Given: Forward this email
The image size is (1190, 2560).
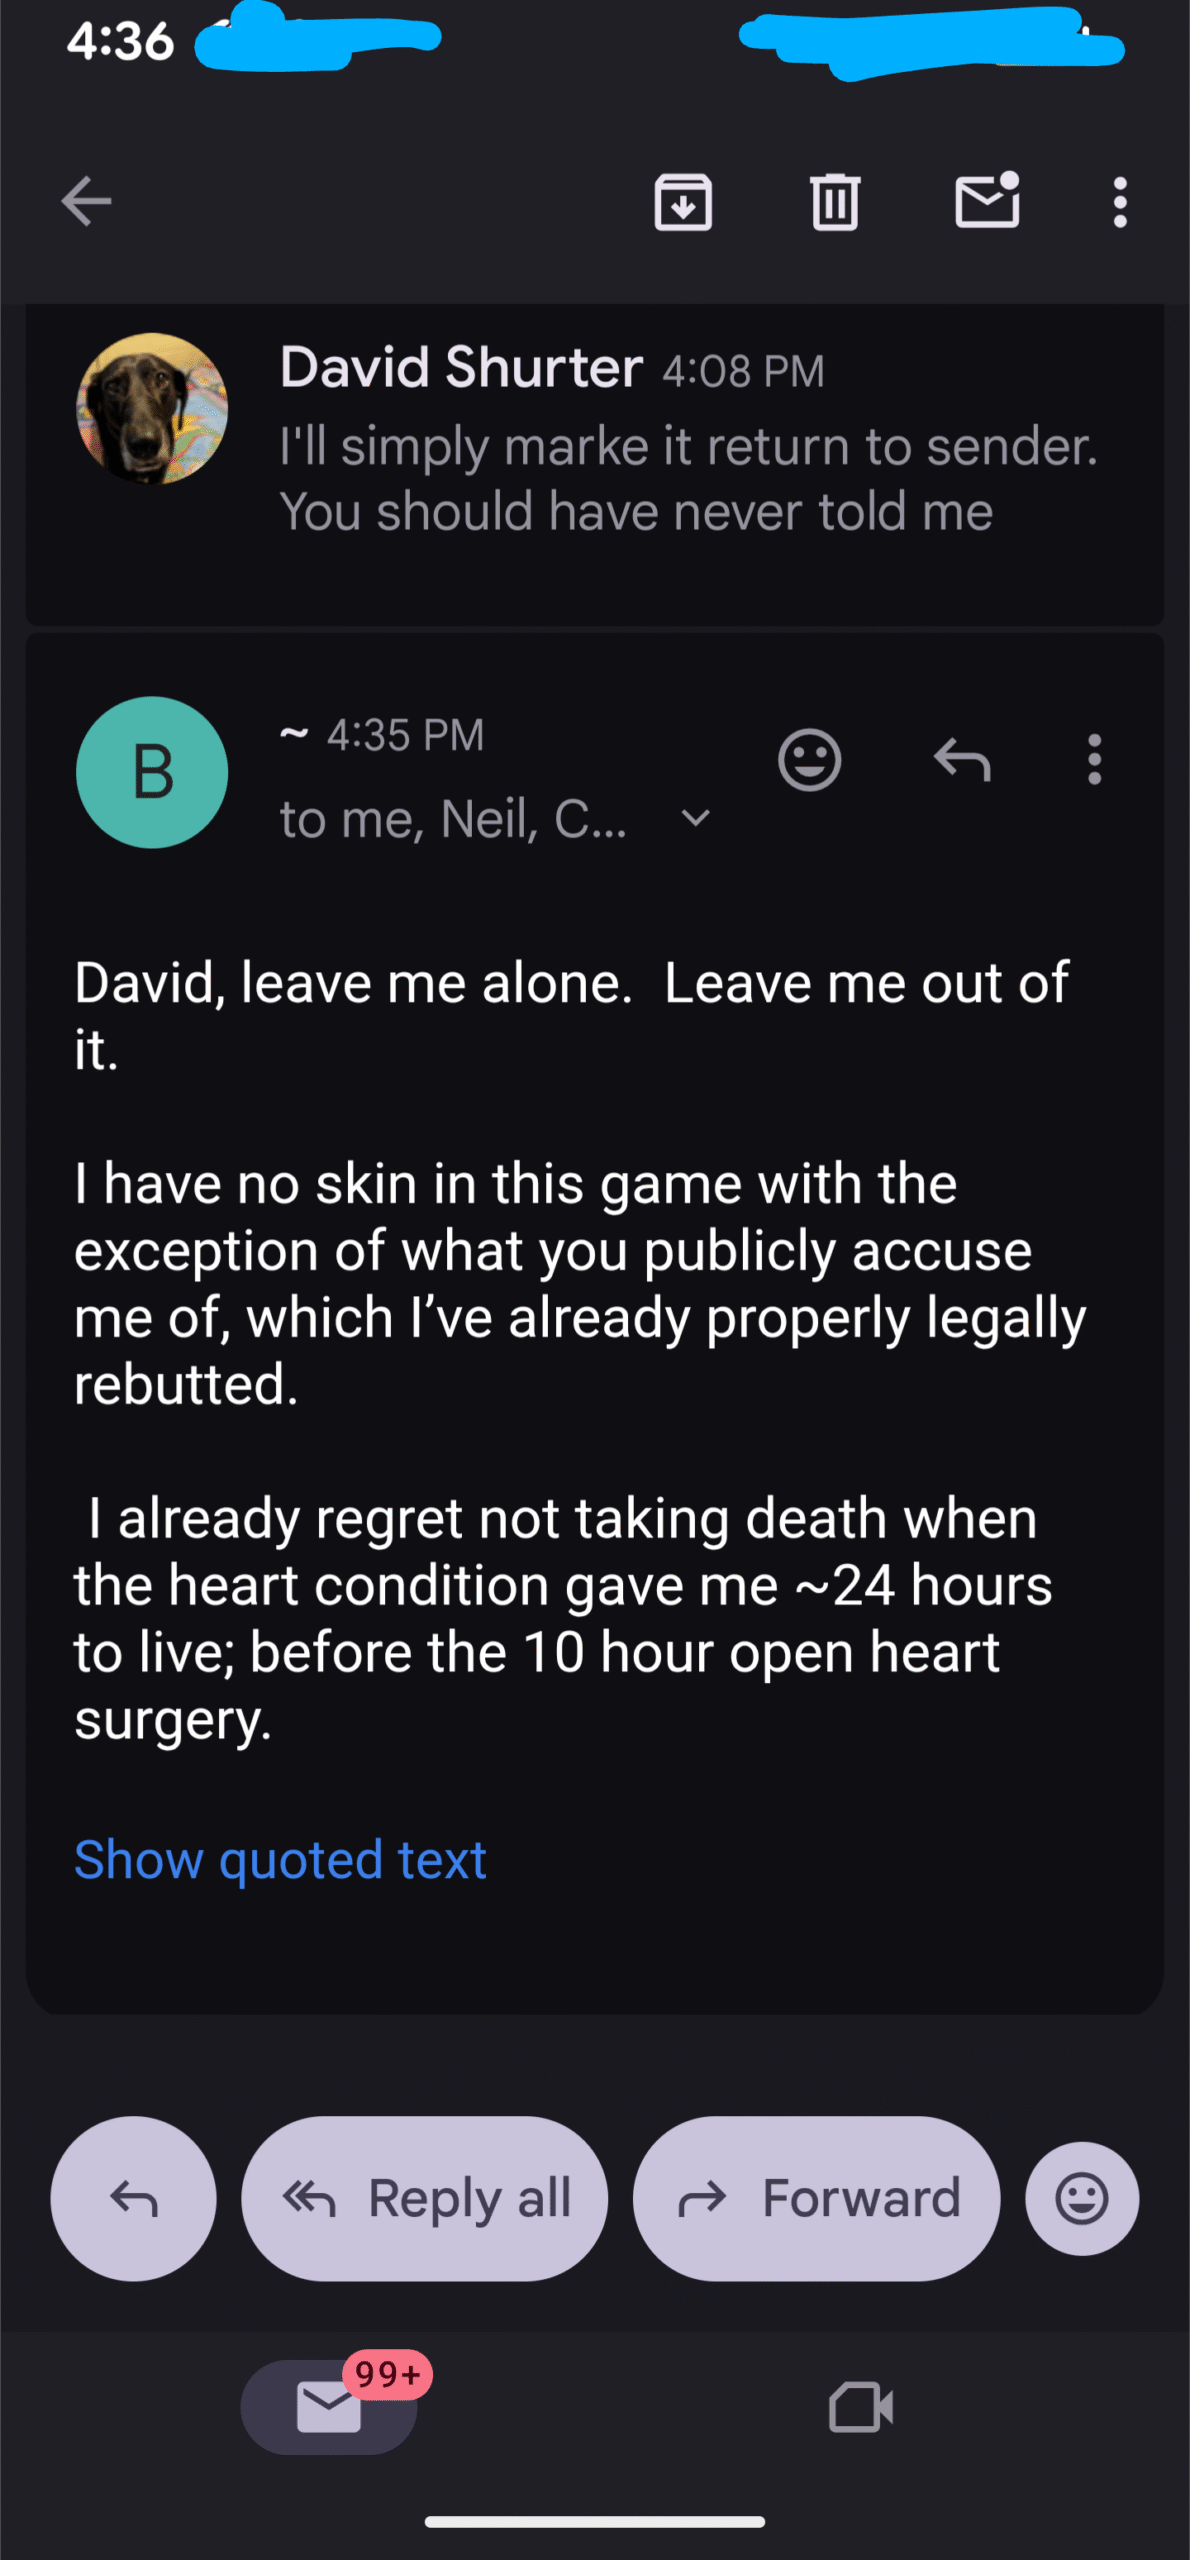Looking at the screenshot, I should [x=816, y=2199].
